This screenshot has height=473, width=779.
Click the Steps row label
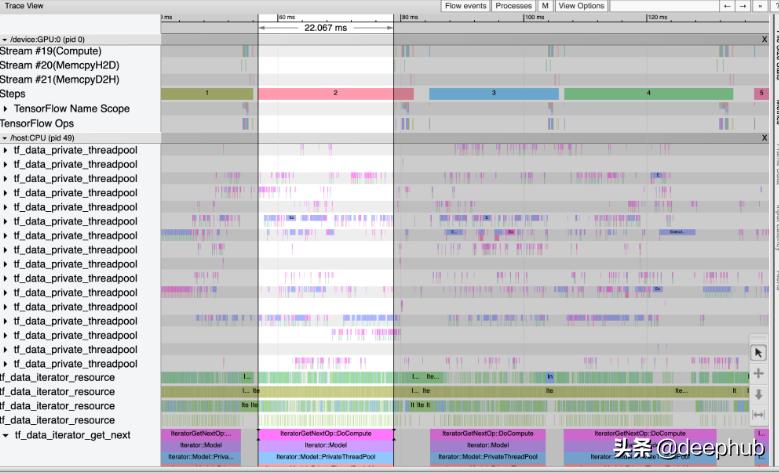click(x=12, y=94)
